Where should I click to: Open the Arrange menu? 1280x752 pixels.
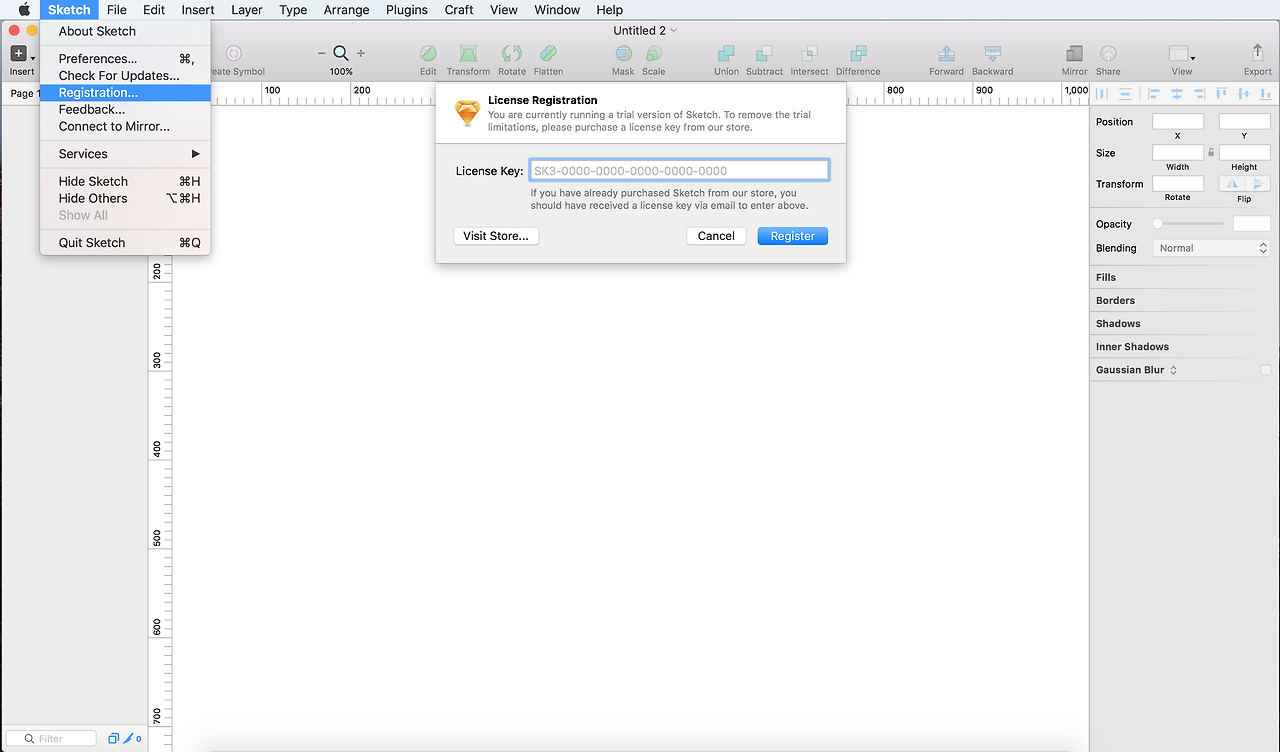(347, 10)
